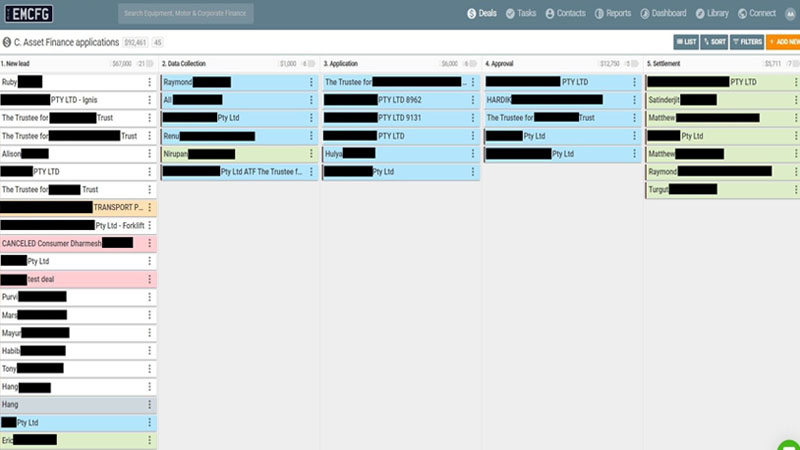Open options for the Mayur card
800x450 pixels.
point(149,333)
